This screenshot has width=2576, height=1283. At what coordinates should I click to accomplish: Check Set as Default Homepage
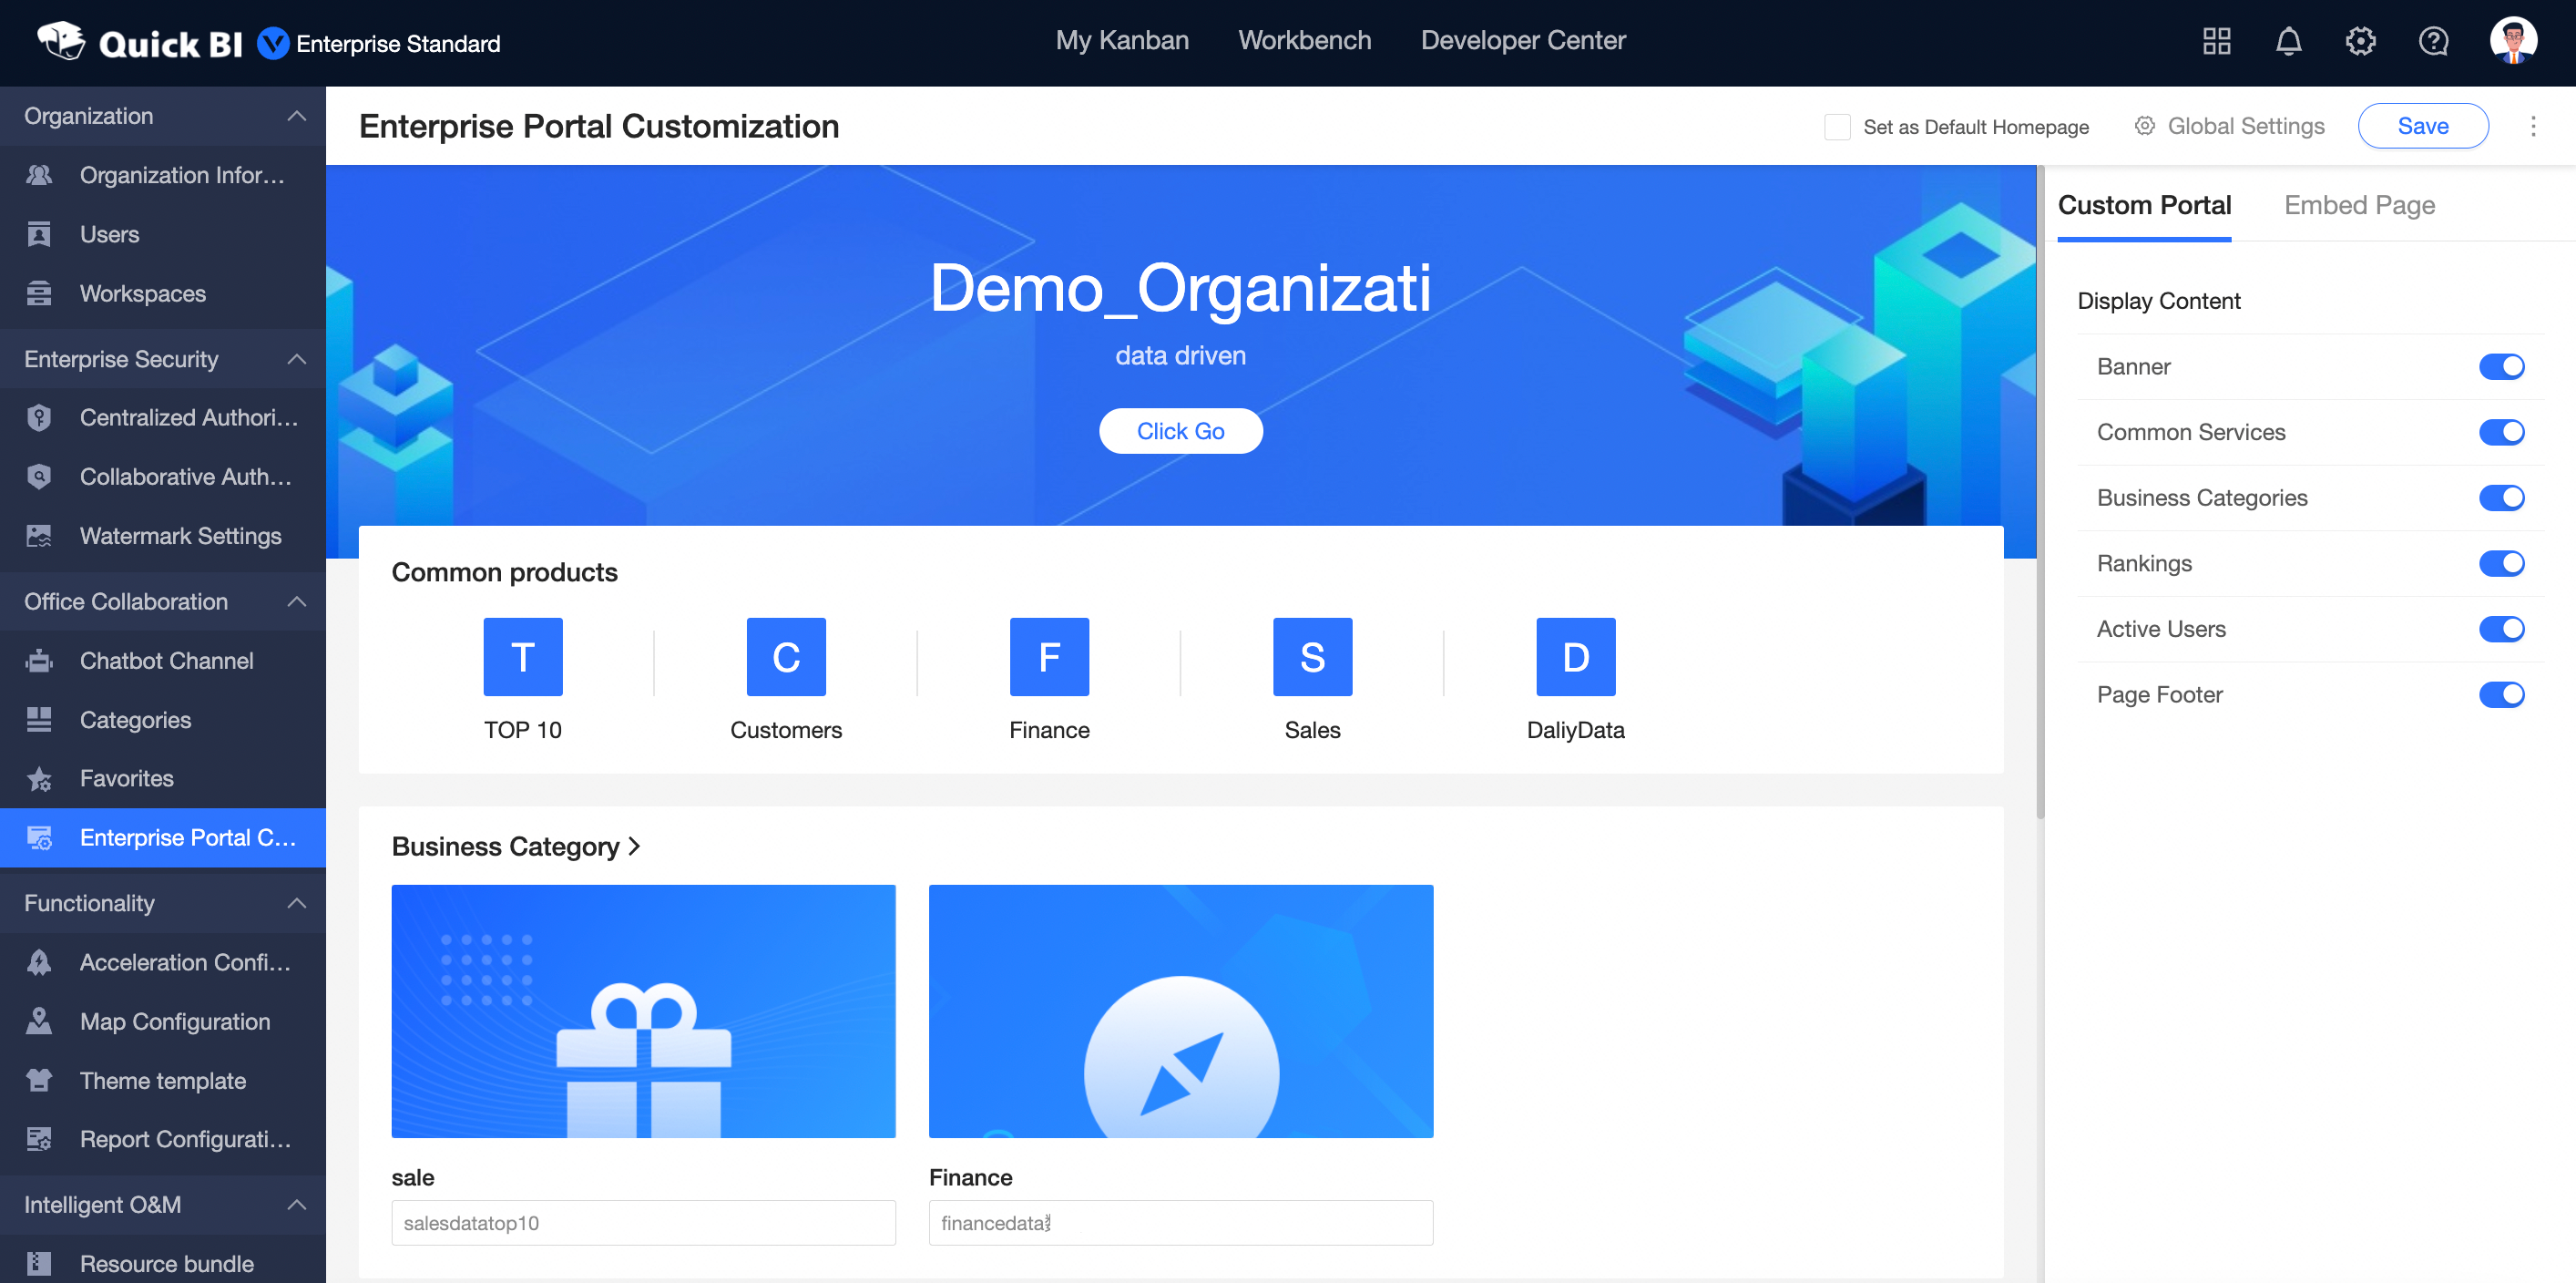(1836, 127)
